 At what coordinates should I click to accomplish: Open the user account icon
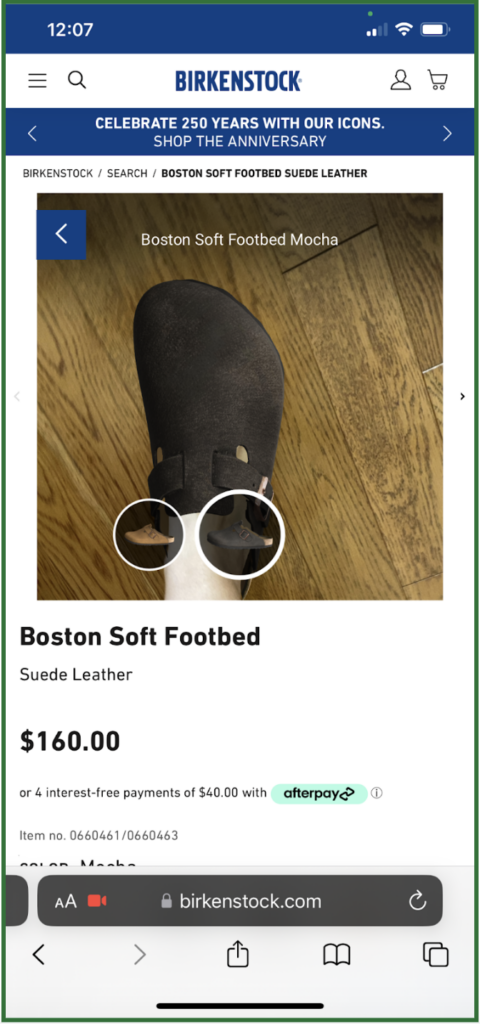400,80
